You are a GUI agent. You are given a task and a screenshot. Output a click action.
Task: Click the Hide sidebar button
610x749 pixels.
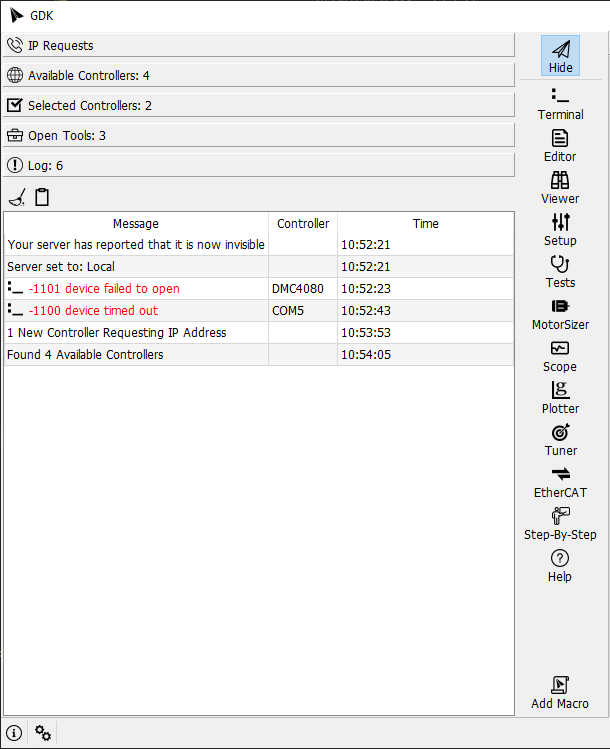[560, 57]
